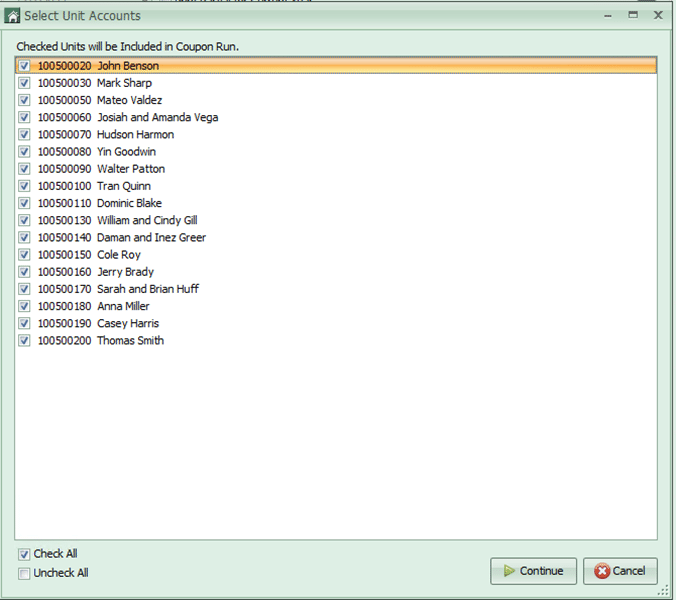This screenshot has width=676, height=600.
Task: Select row text '100500200 Thomas Smith'
Action: tap(101, 341)
